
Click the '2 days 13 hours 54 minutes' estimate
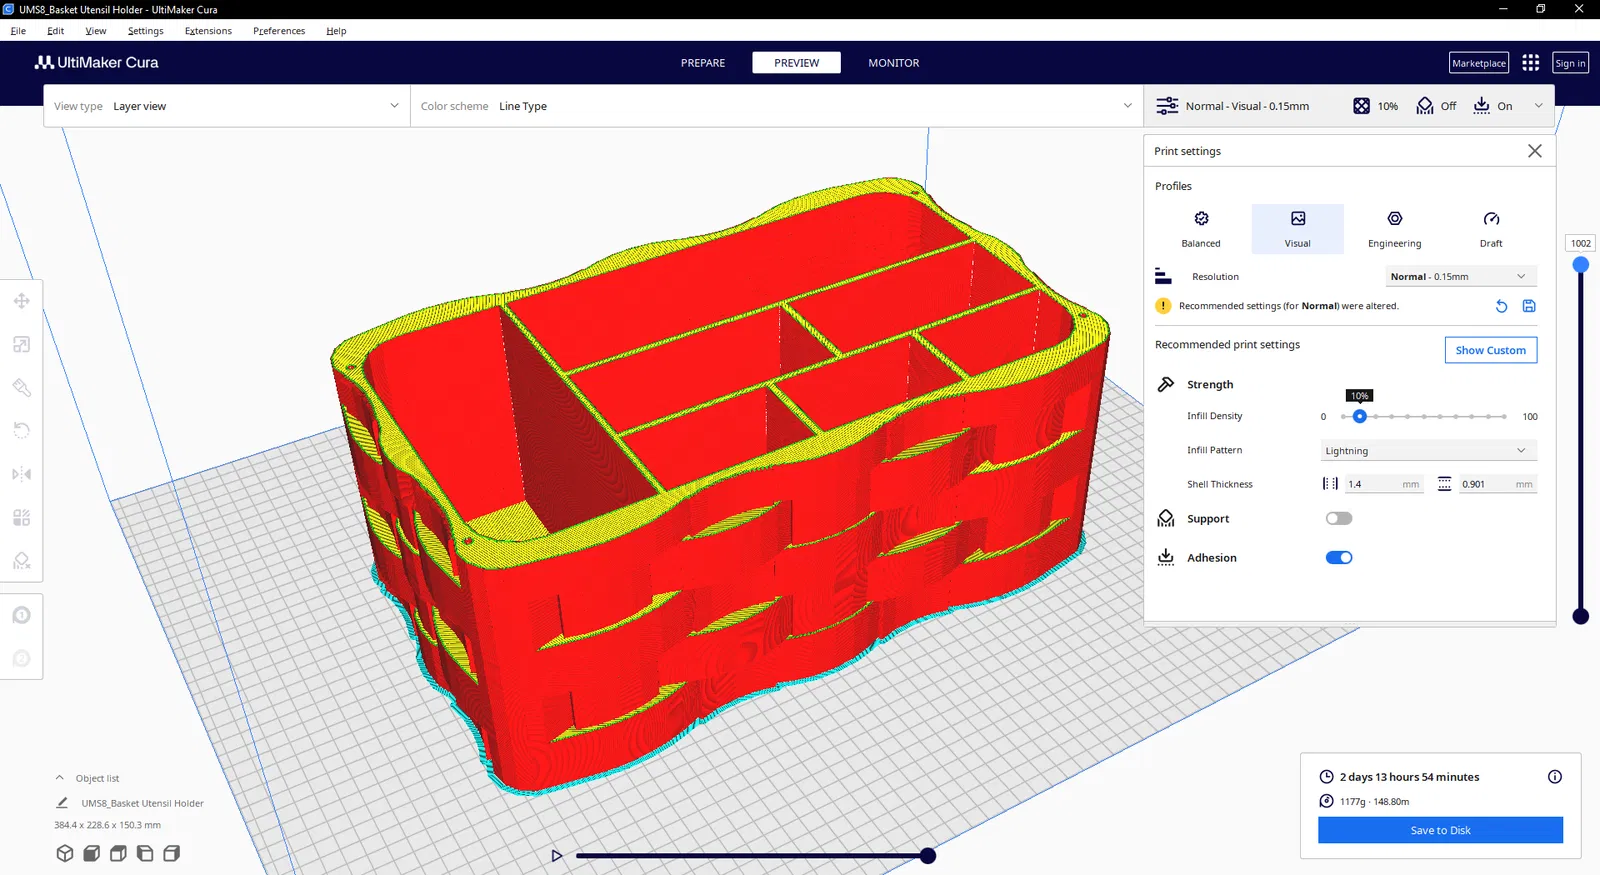pyautogui.click(x=1409, y=777)
